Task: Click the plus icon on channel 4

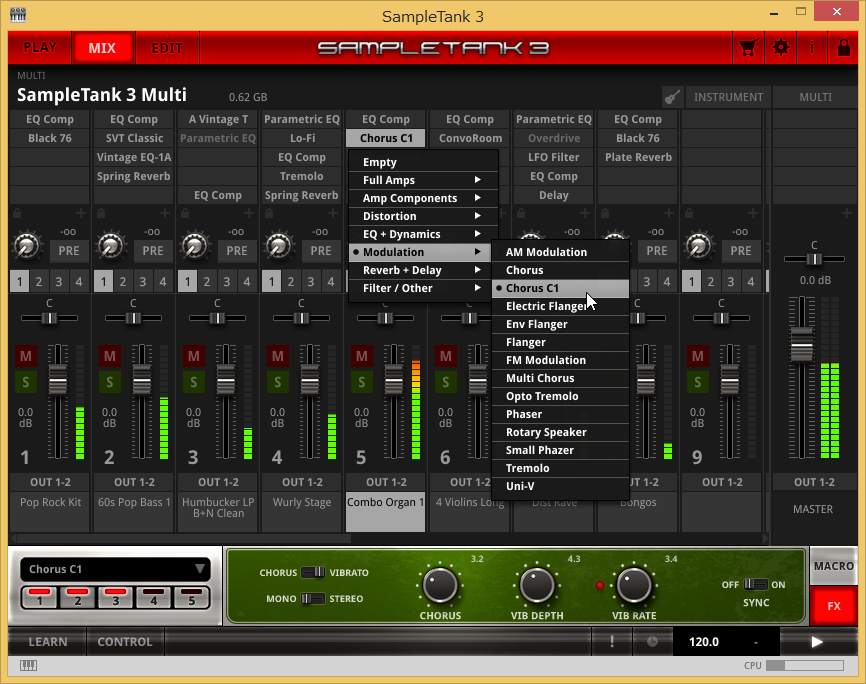Action: tap(332, 213)
